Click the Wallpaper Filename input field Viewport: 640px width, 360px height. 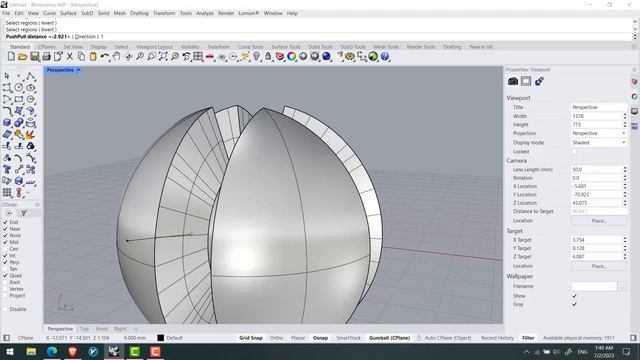[x=594, y=287]
